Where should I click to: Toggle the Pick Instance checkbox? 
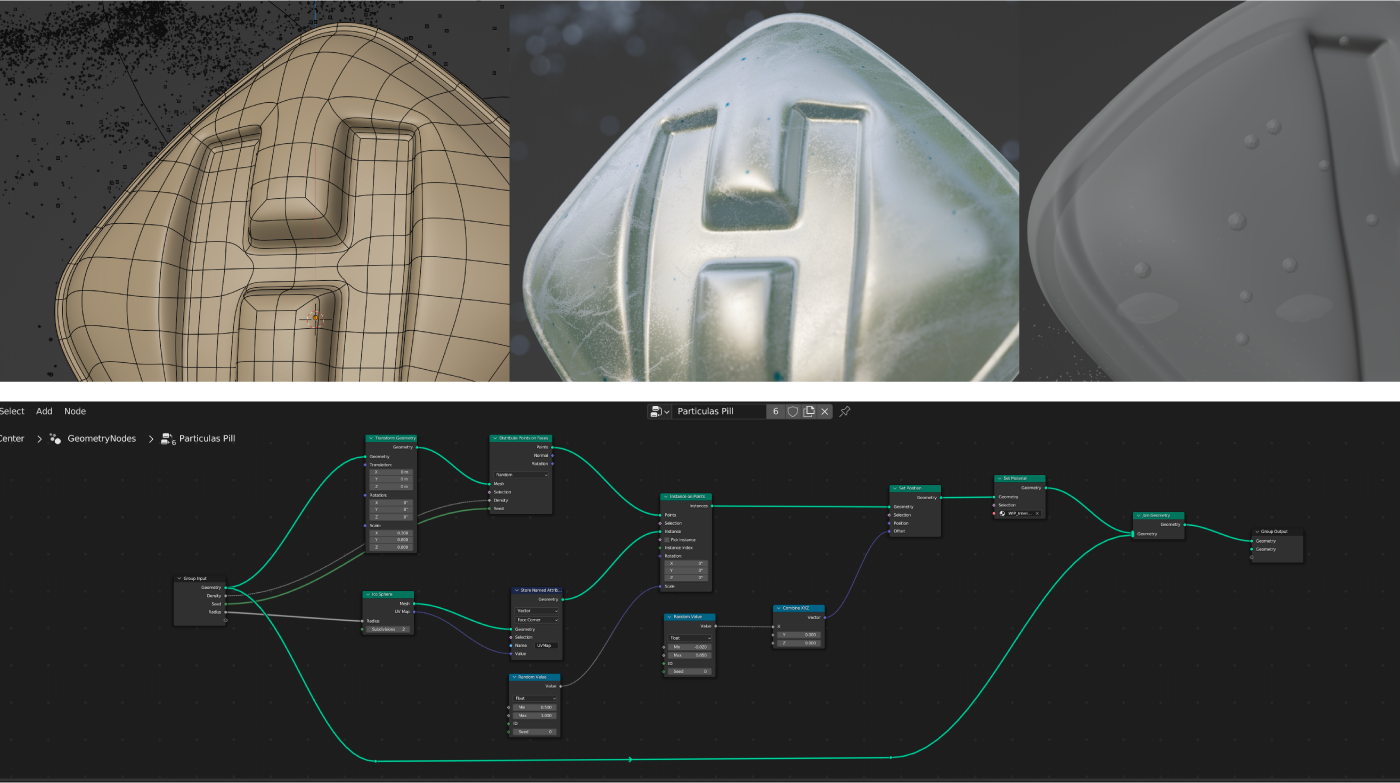(x=668, y=539)
